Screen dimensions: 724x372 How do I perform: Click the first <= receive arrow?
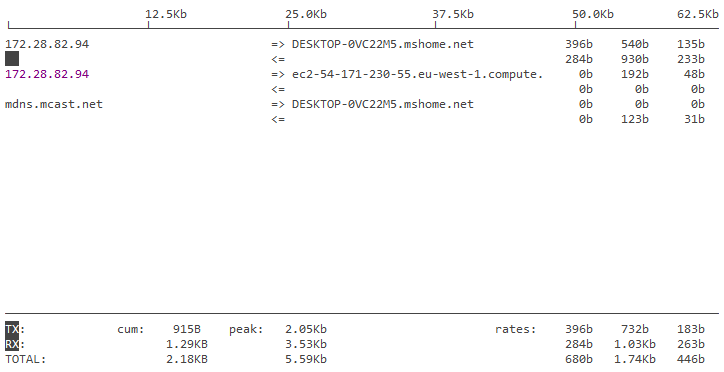(x=278, y=59)
